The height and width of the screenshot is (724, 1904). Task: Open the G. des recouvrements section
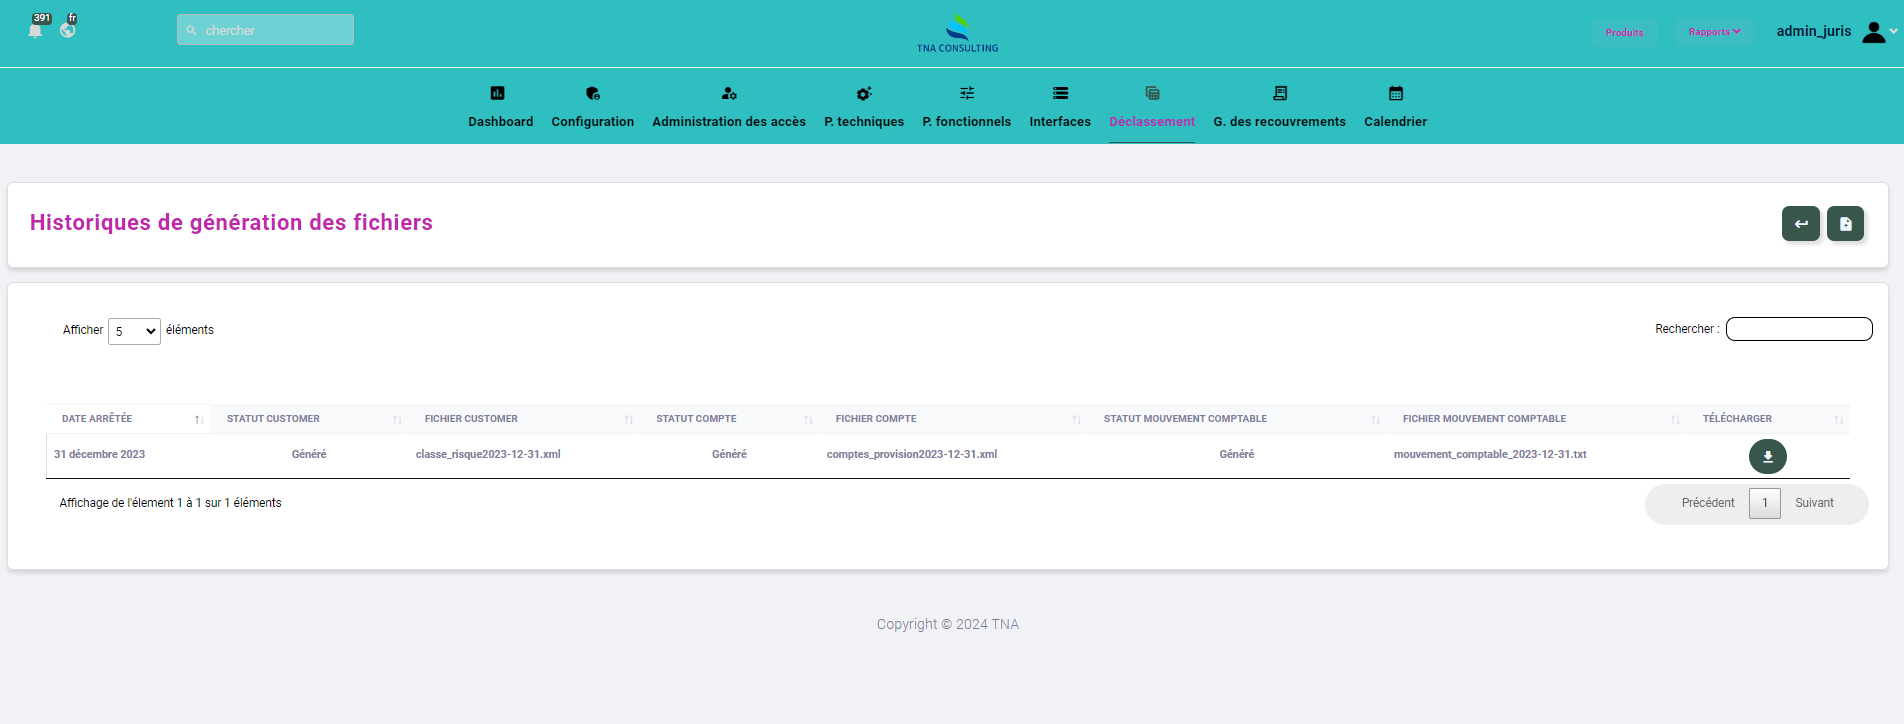coord(1279,107)
